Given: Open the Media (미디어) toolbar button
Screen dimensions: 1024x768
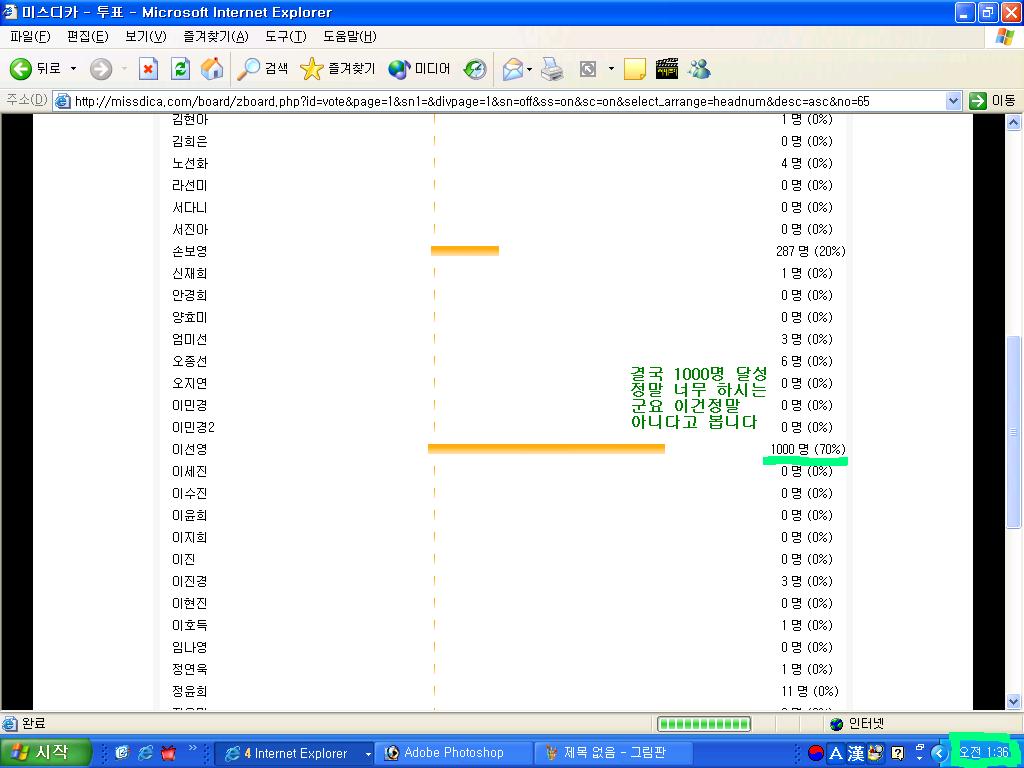Looking at the screenshot, I should 419,69.
